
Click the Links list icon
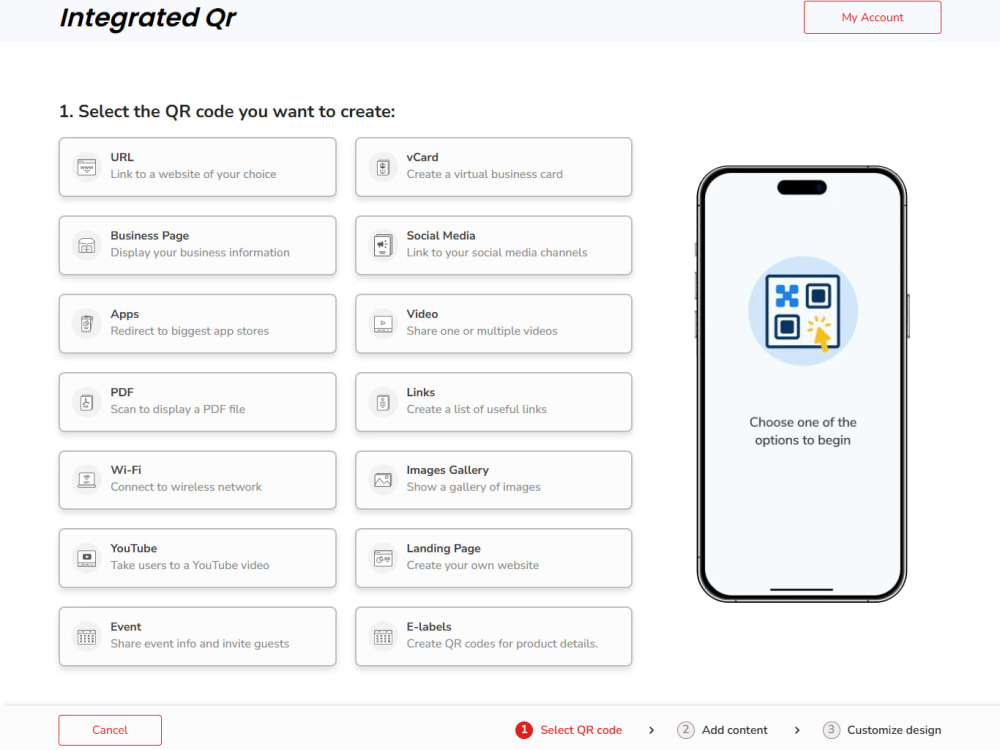(x=383, y=402)
